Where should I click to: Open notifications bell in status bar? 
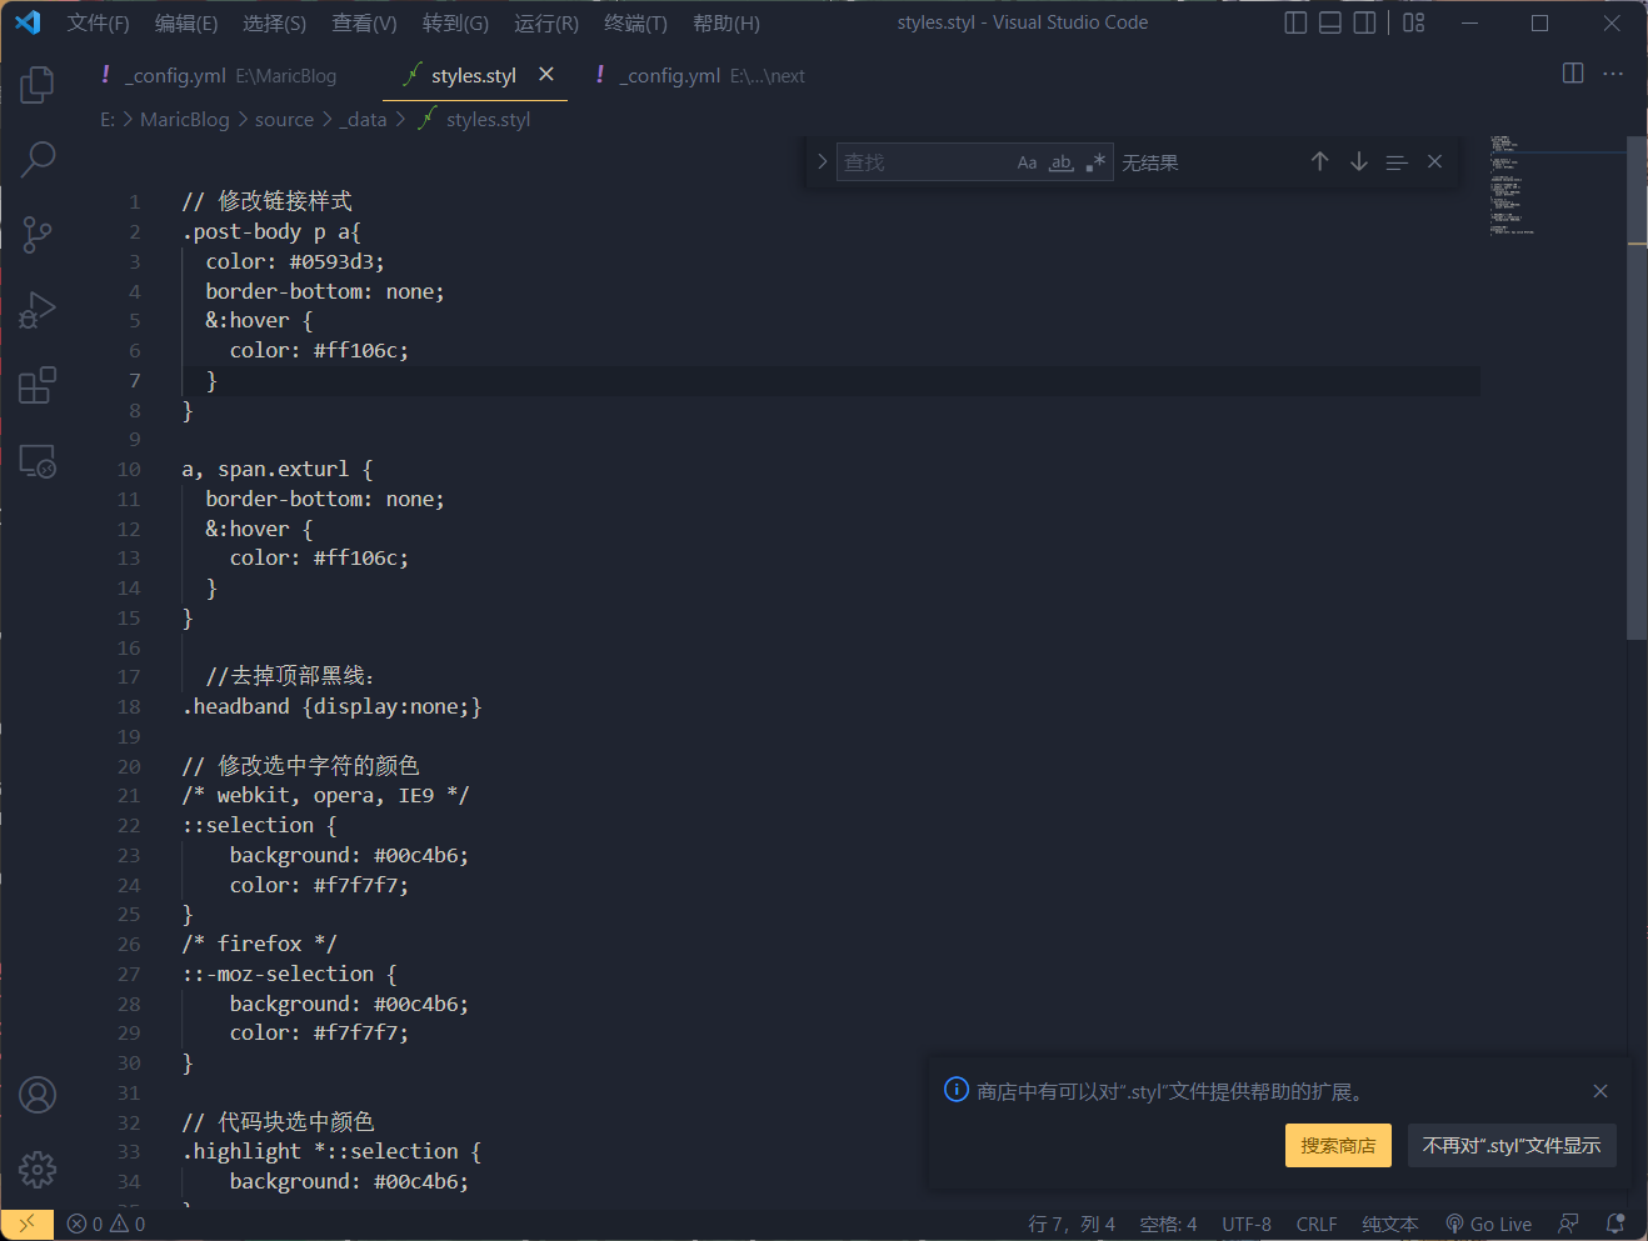(1614, 1224)
